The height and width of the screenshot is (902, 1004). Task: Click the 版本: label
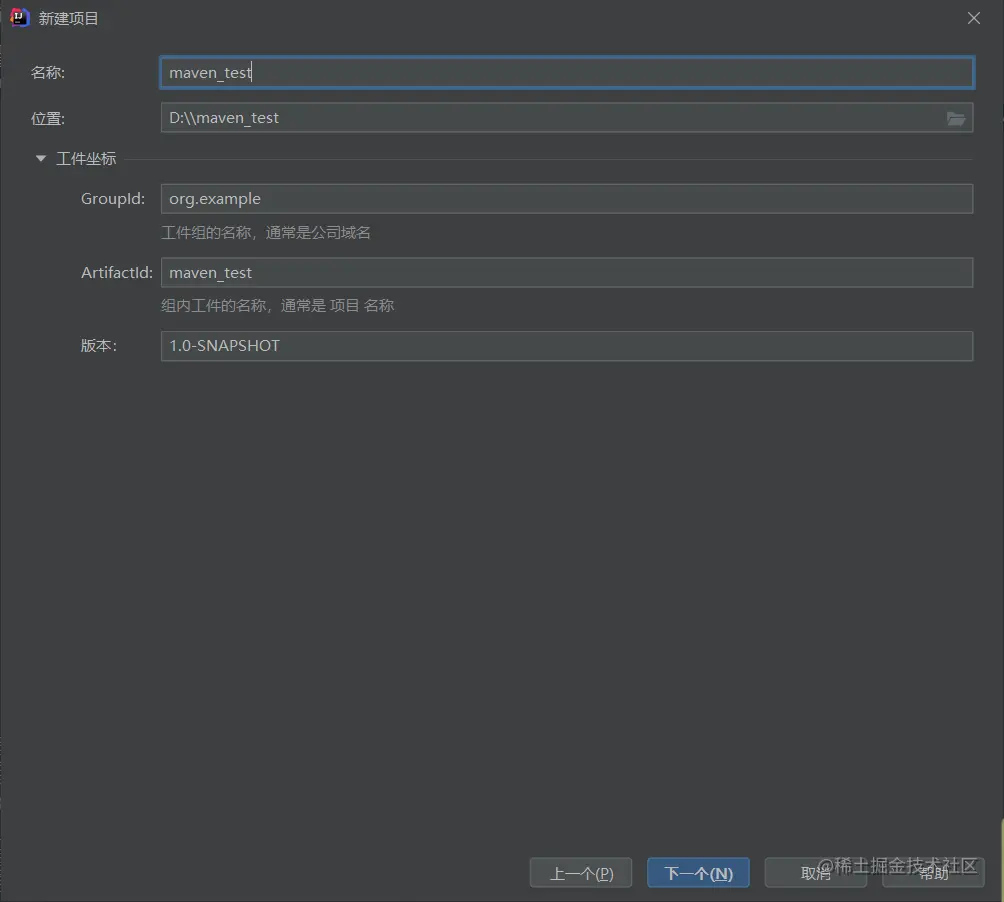click(x=99, y=346)
